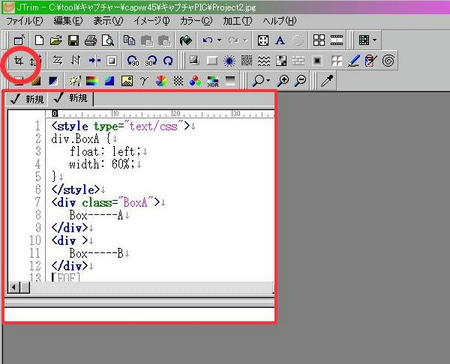Click the Save floppy disk icon

(x=73, y=40)
